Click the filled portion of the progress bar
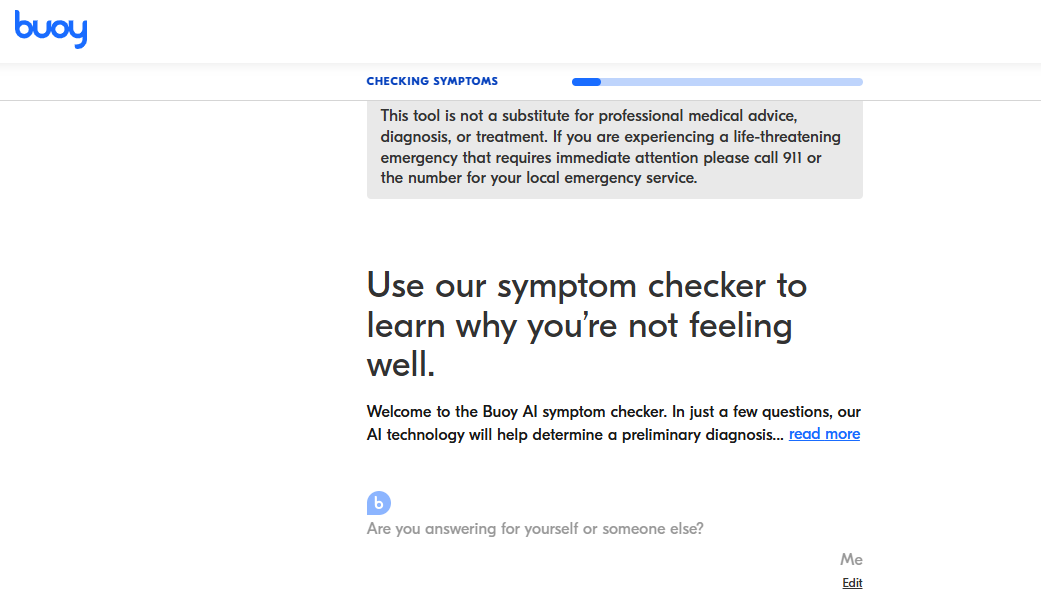The width and height of the screenshot is (1041, 595). click(585, 82)
